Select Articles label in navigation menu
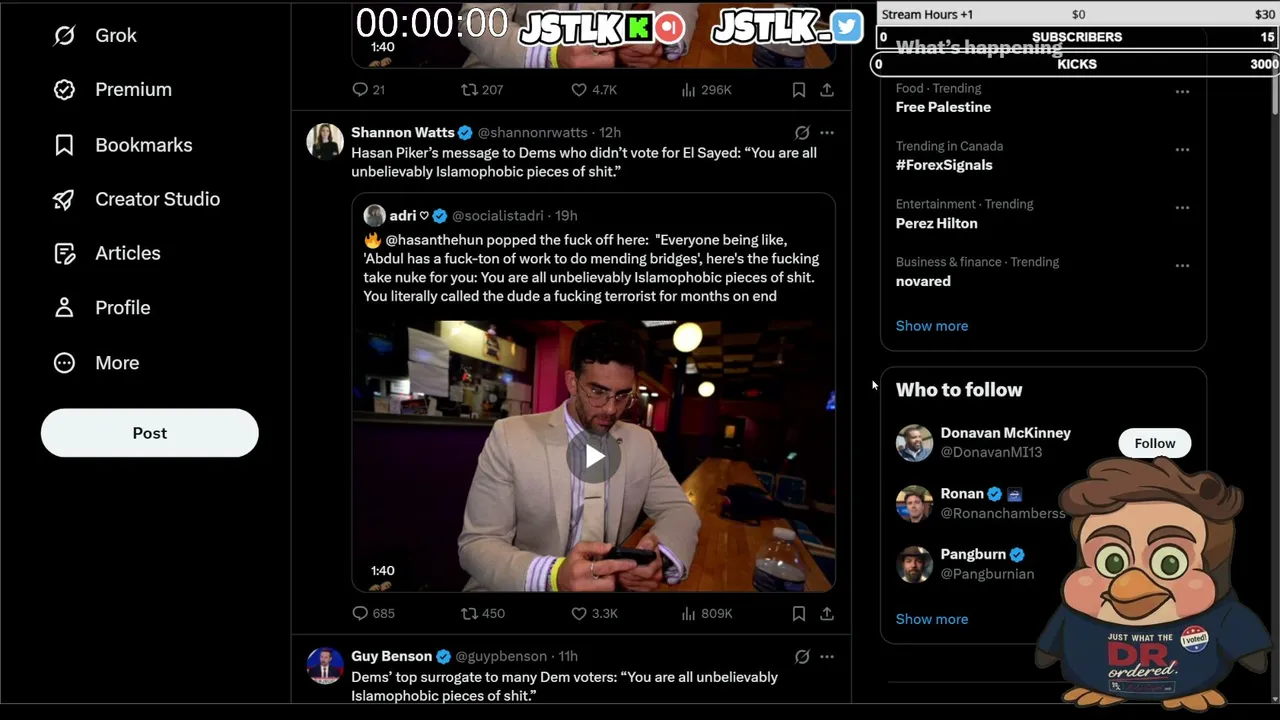 [x=128, y=253]
